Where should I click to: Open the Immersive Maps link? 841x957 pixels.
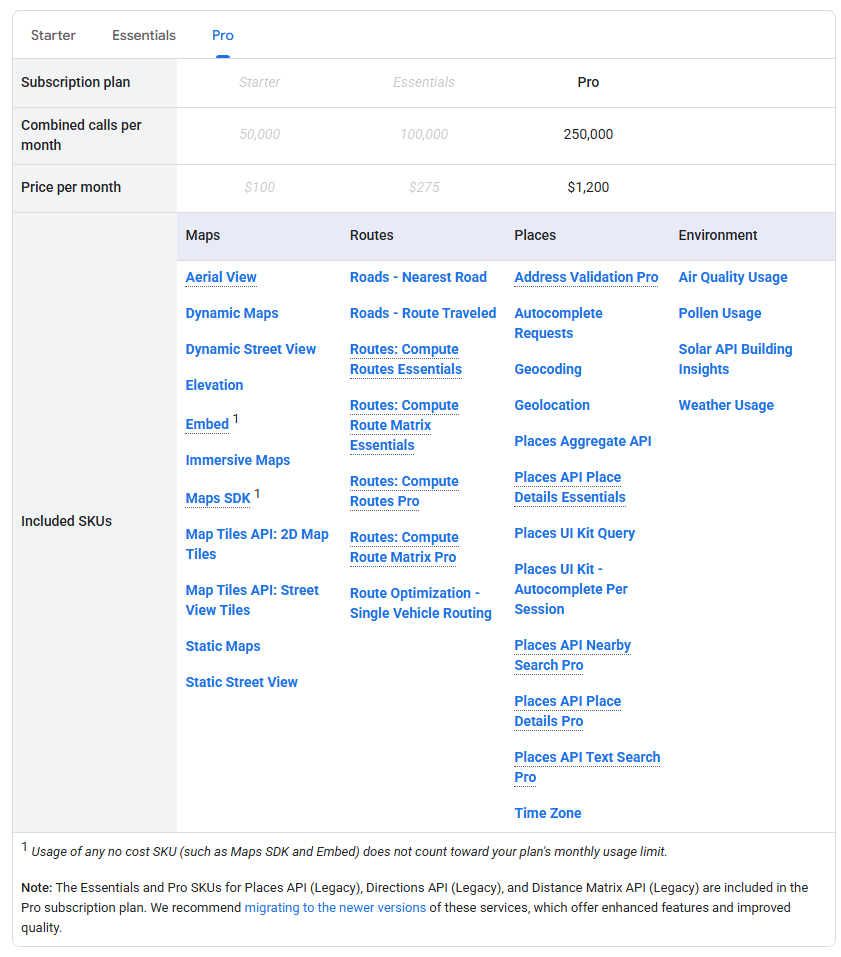(237, 460)
